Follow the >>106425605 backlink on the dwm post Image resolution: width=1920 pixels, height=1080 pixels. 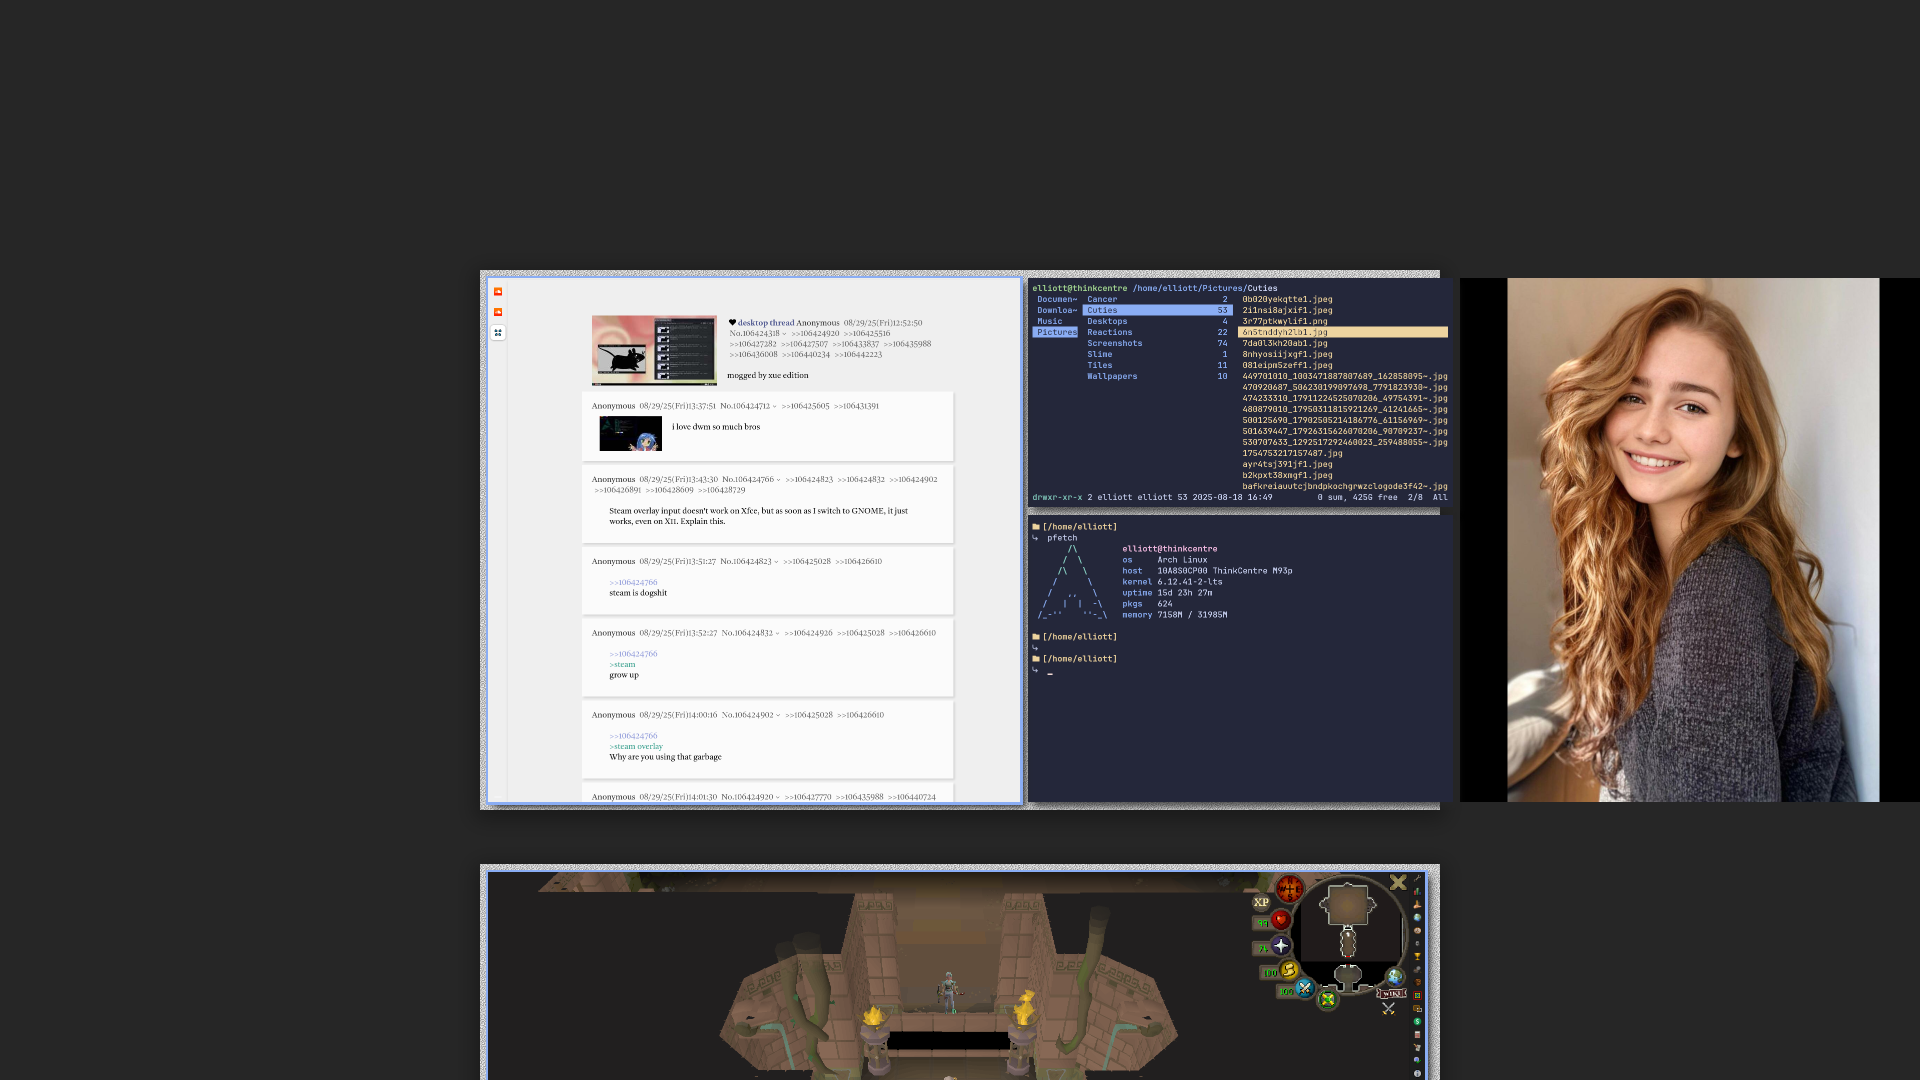(x=805, y=406)
